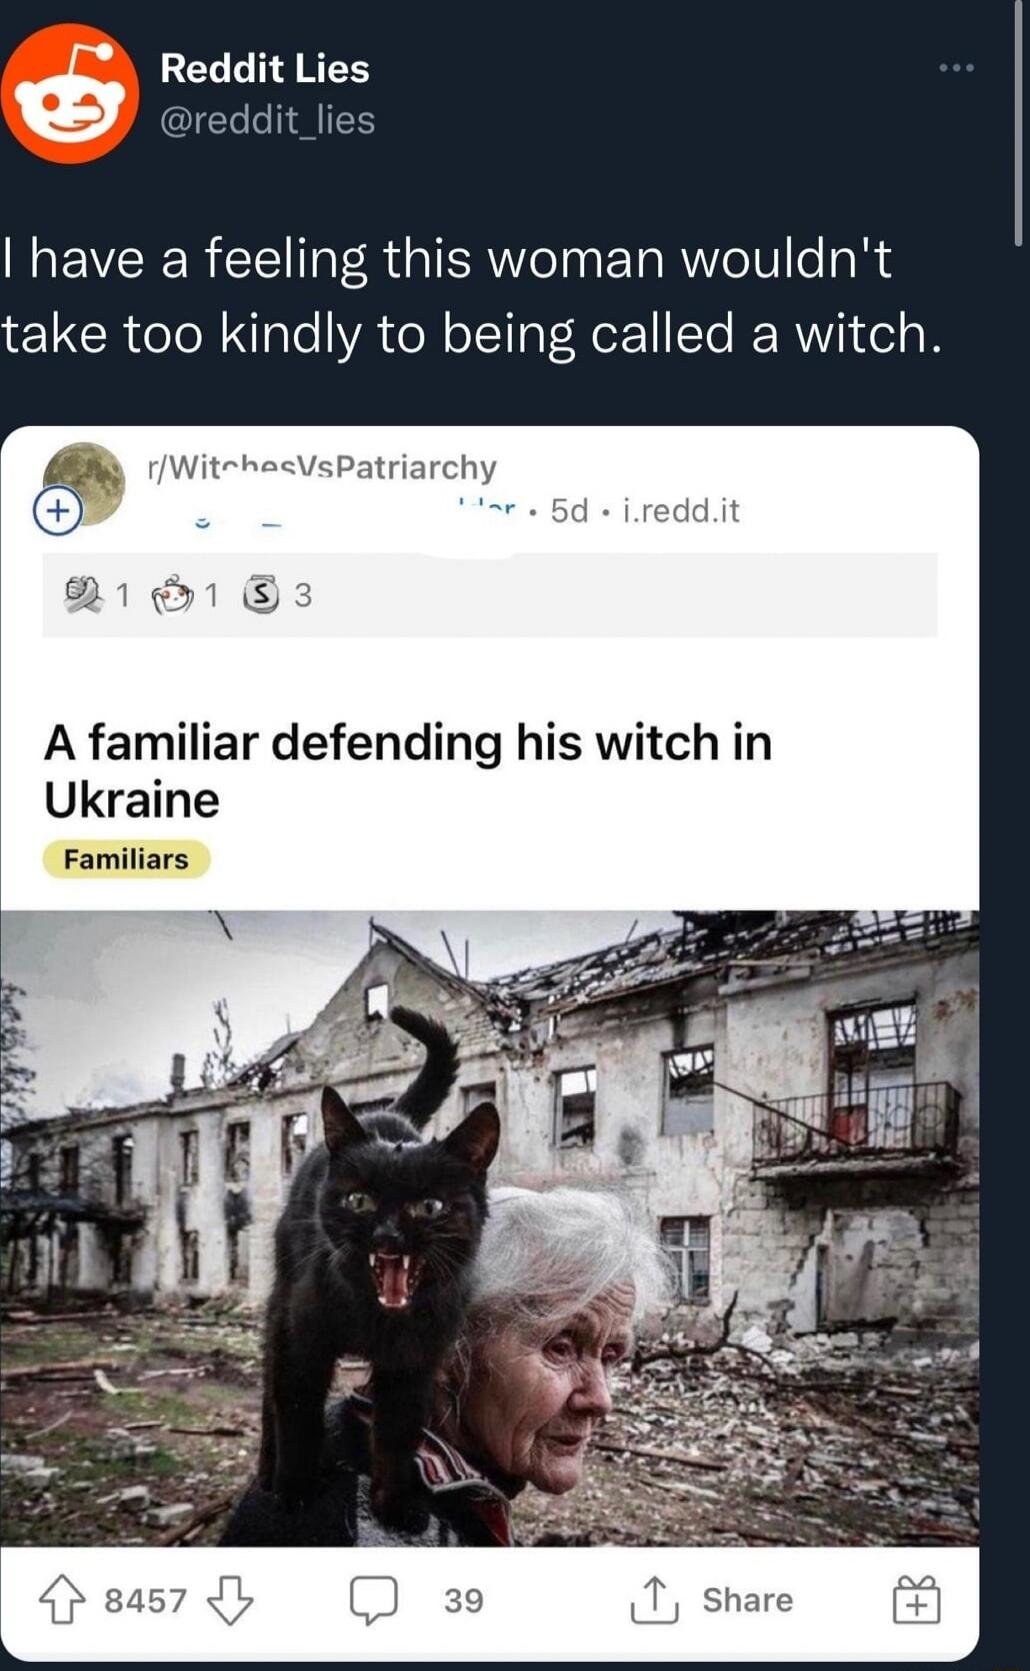Open the cat and woman photo
Screen dimensions: 1030x1671
coord(489,1228)
